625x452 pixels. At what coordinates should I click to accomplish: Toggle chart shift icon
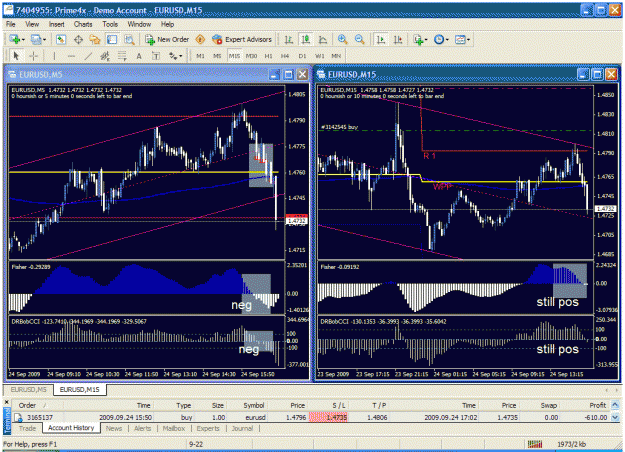coord(398,39)
